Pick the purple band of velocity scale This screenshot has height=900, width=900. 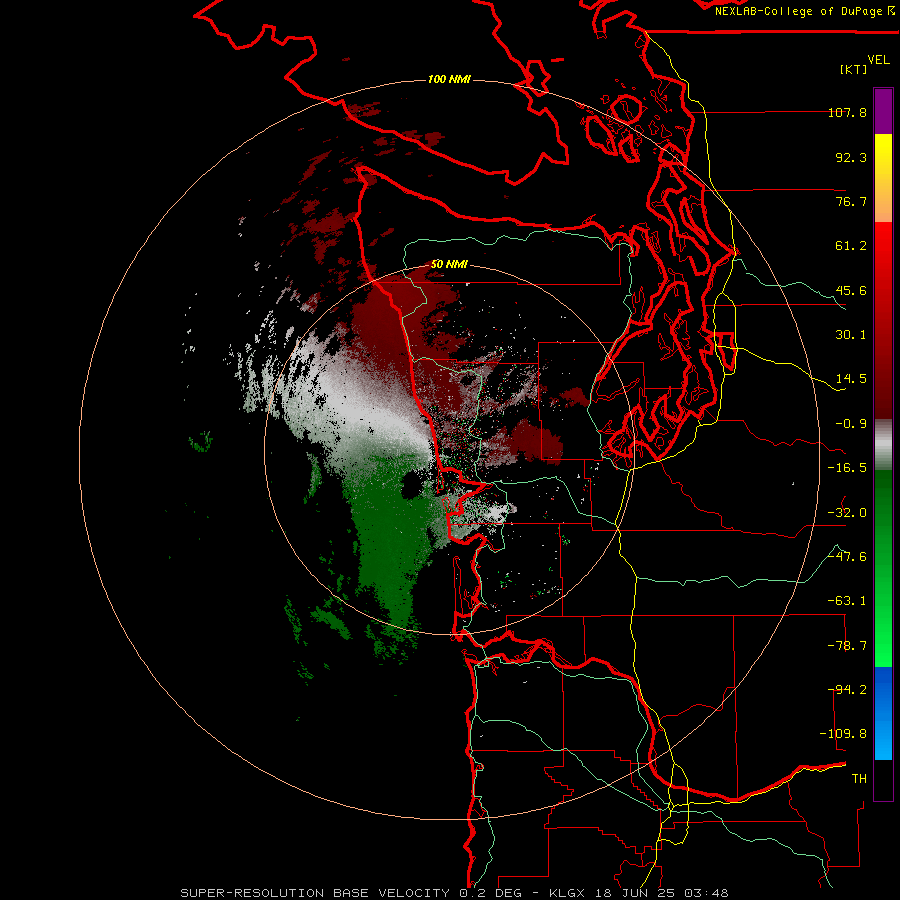(883, 111)
